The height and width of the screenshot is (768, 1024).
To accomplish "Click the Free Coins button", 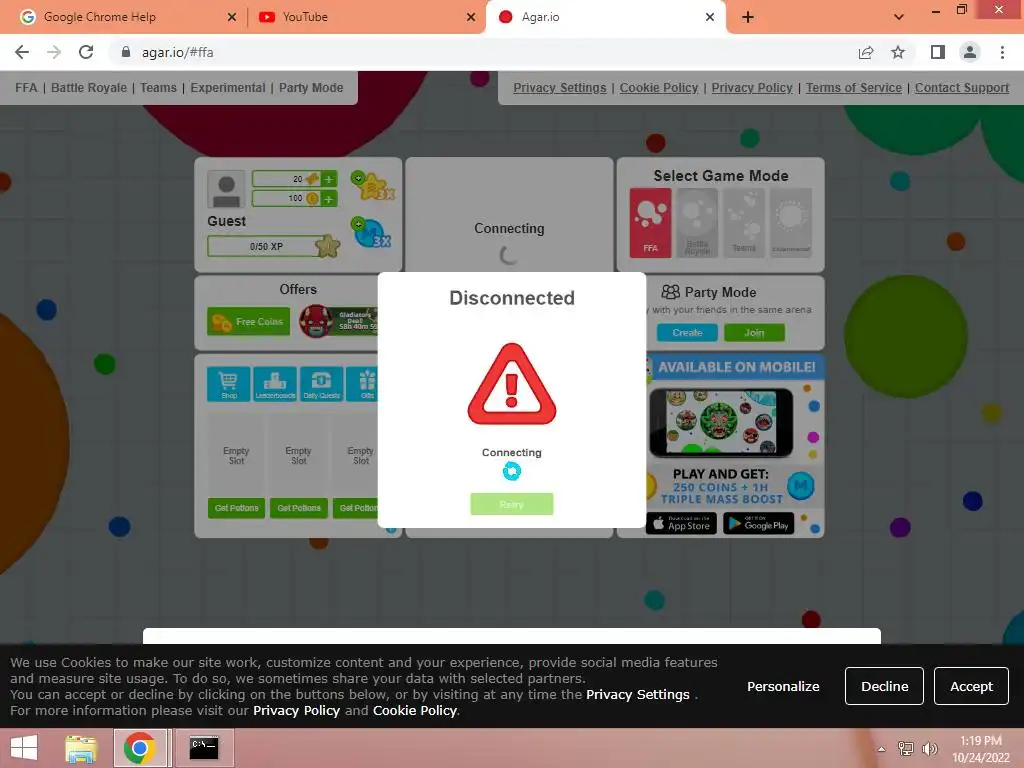I will click(248, 321).
